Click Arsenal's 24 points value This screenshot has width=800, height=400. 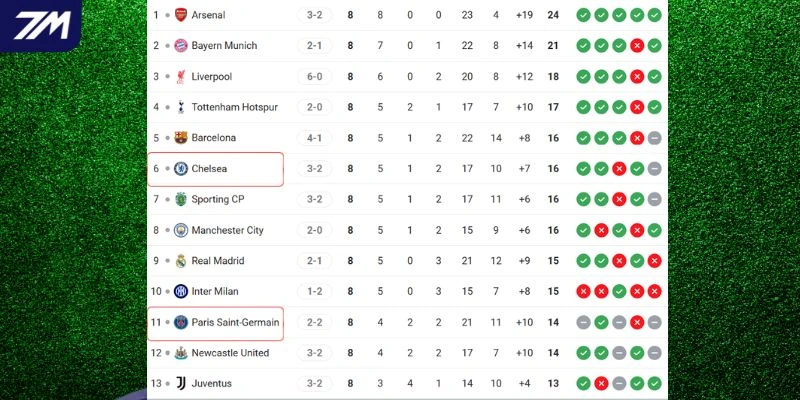point(553,15)
